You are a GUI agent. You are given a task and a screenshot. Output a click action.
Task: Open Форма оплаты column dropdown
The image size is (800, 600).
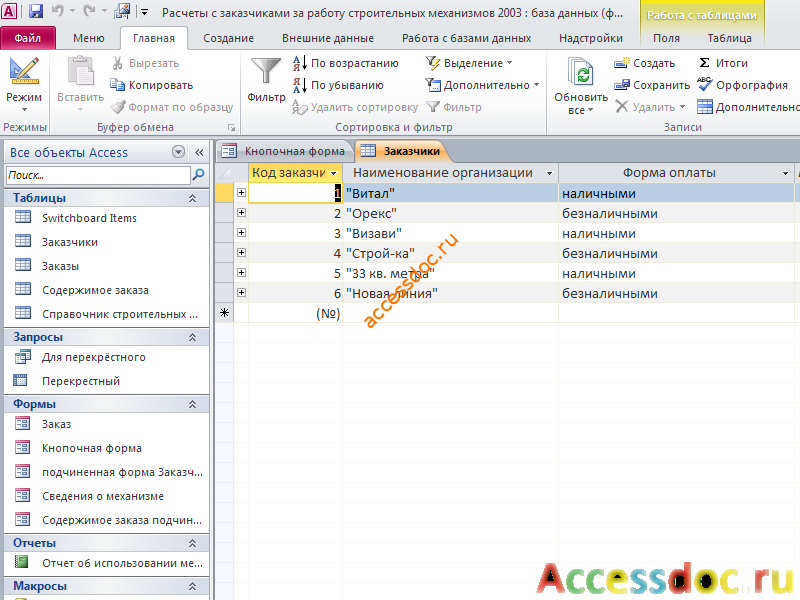click(x=785, y=173)
